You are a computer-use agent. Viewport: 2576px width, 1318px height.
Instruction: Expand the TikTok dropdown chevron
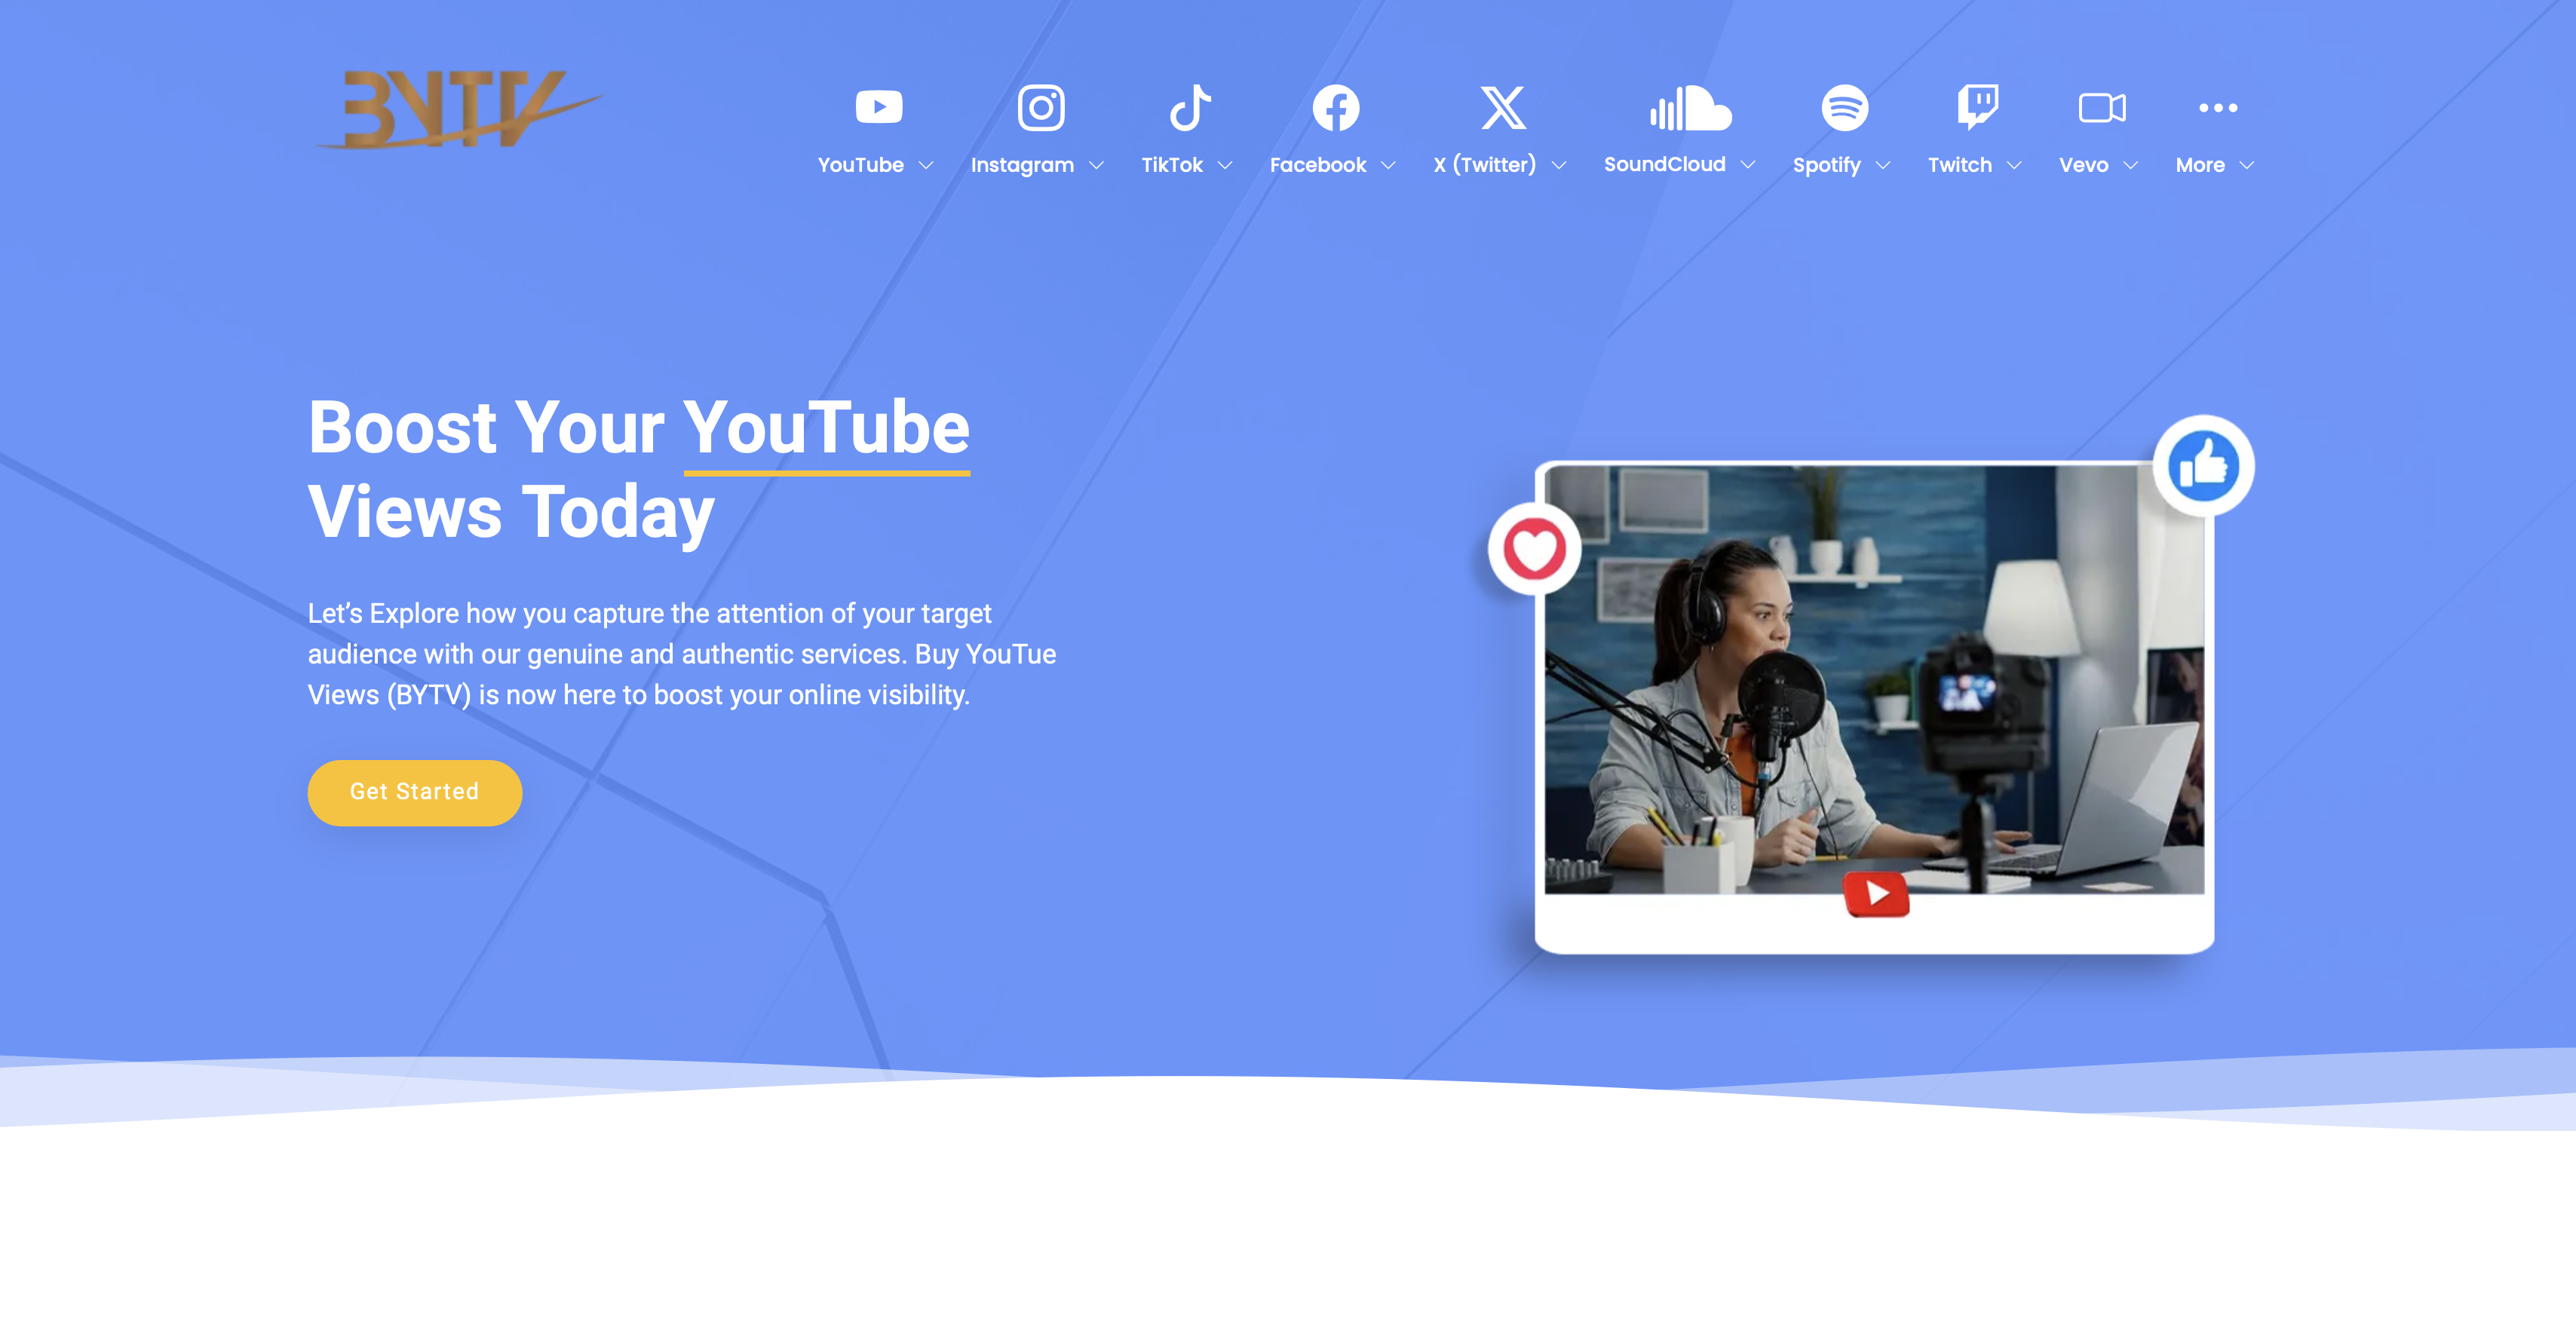tap(1225, 165)
